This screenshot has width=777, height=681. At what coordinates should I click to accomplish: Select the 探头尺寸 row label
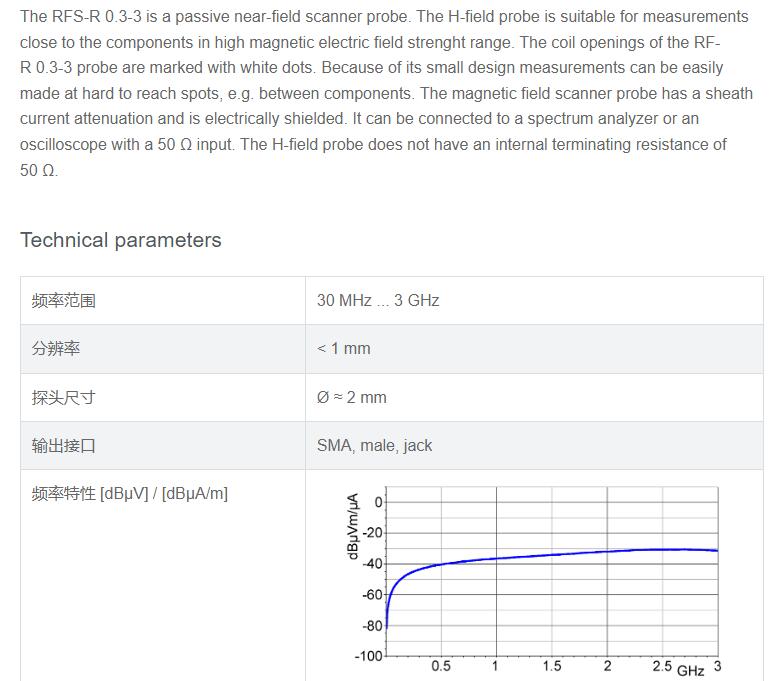coord(63,397)
